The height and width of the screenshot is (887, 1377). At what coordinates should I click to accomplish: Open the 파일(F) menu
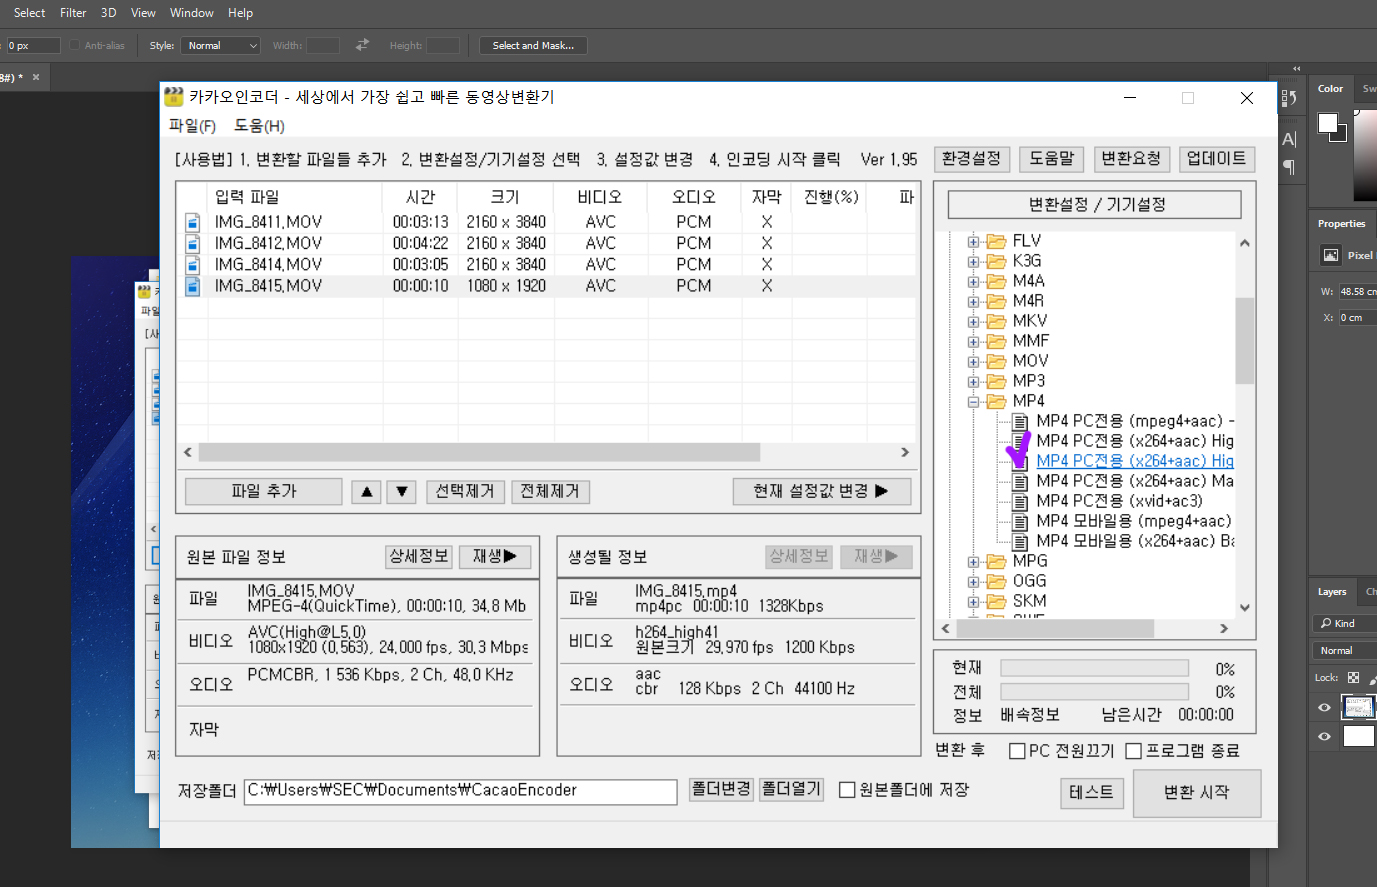[192, 126]
